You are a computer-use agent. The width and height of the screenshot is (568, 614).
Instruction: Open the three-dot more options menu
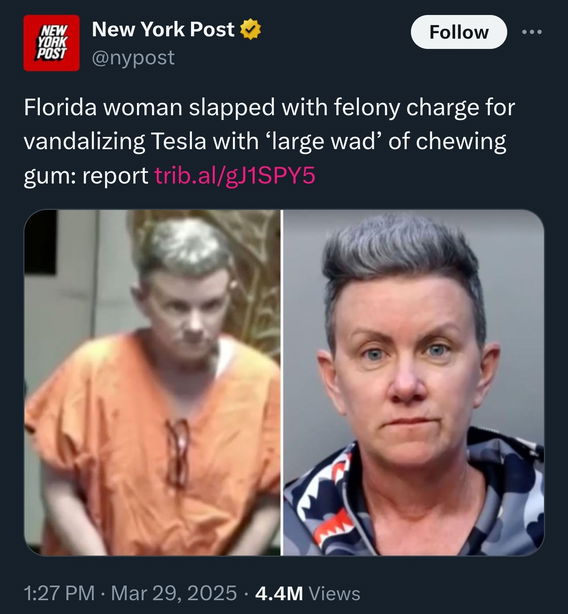(x=532, y=32)
